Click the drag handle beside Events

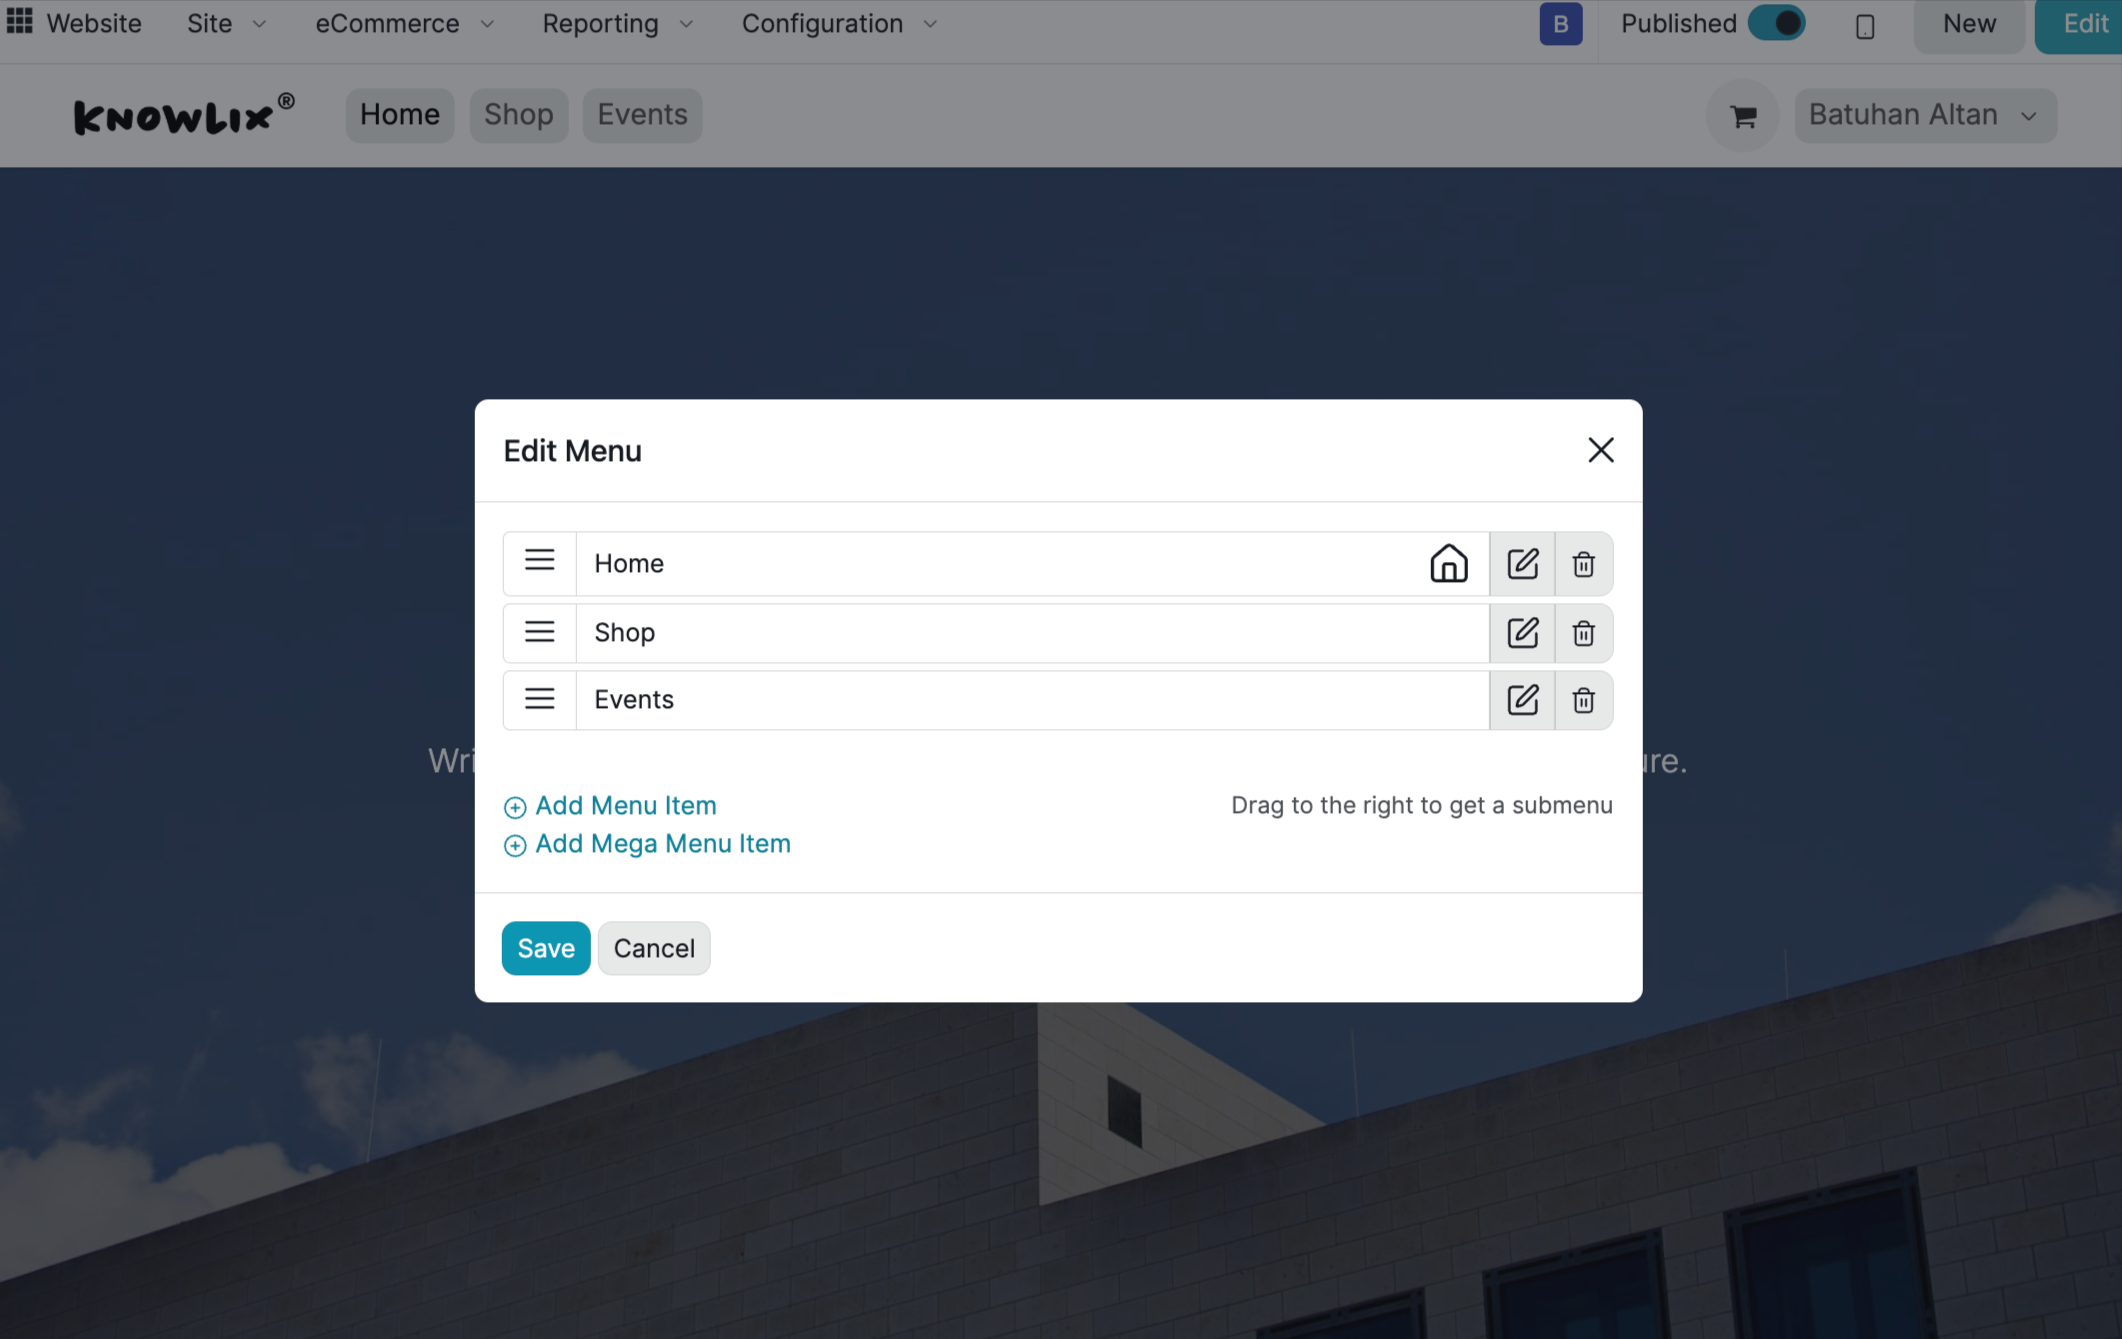point(539,699)
